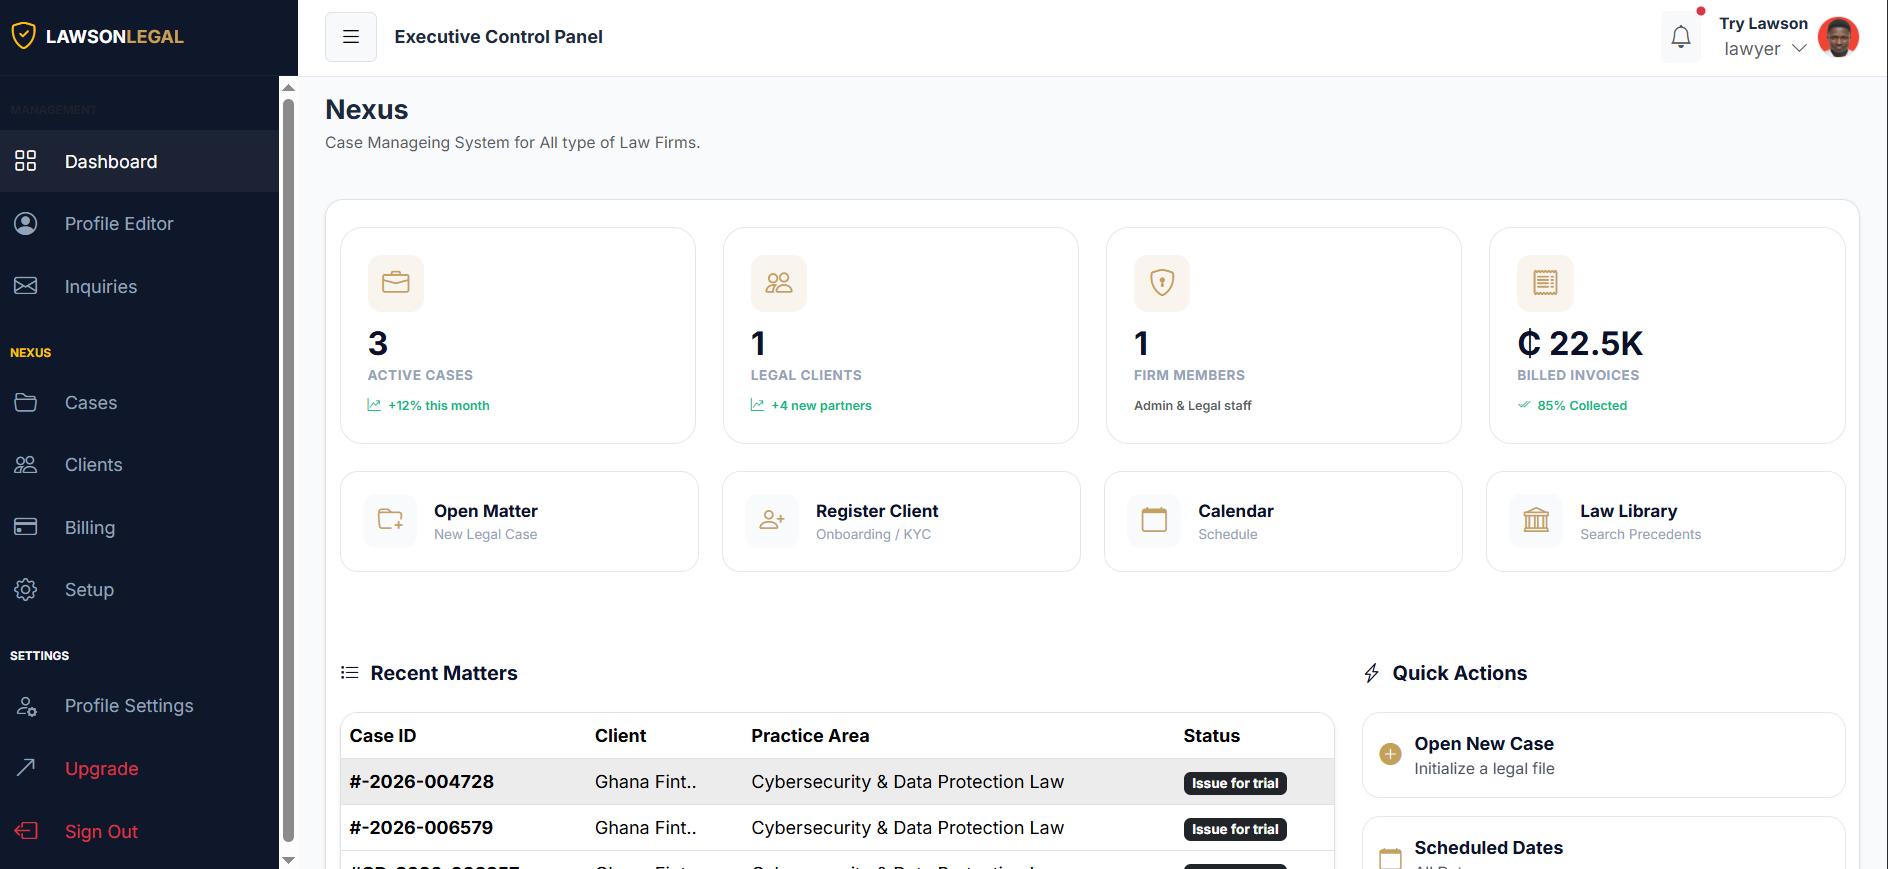This screenshot has width=1888, height=869.
Task: Click the Scheduled Dates quick action
Action: (x=1603, y=843)
